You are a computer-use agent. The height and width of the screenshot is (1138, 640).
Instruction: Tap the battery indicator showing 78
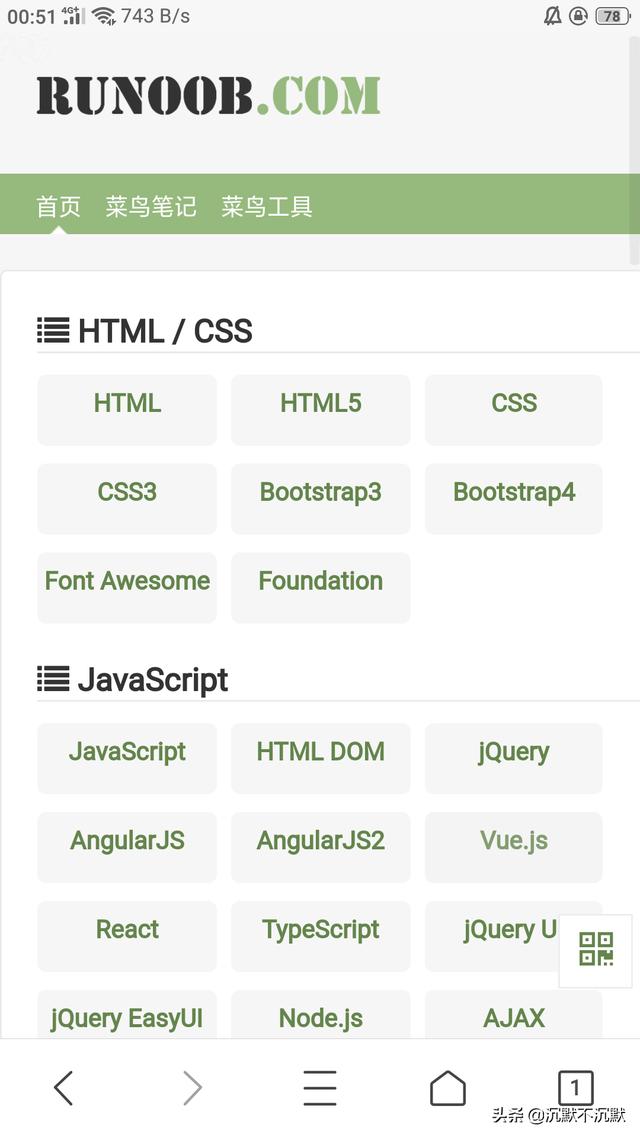(x=613, y=16)
